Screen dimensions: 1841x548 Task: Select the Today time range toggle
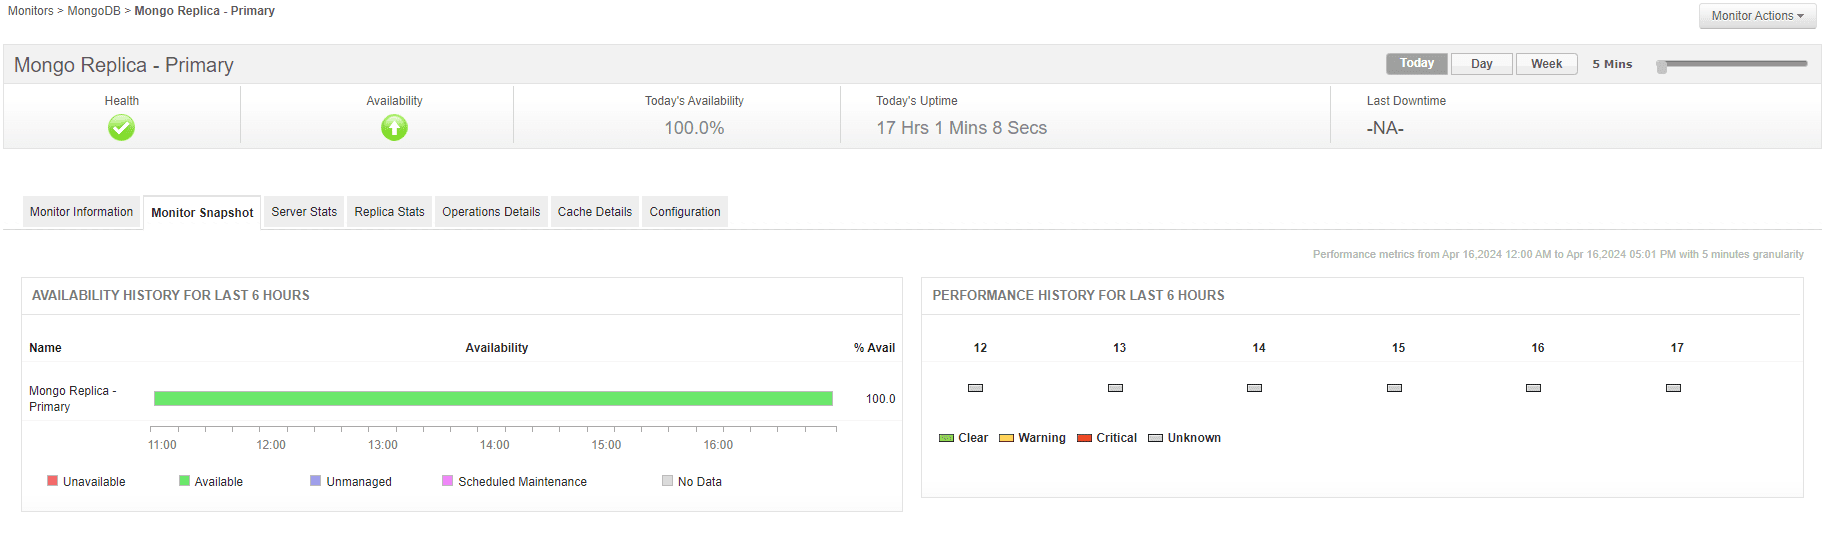tap(1416, 64)
